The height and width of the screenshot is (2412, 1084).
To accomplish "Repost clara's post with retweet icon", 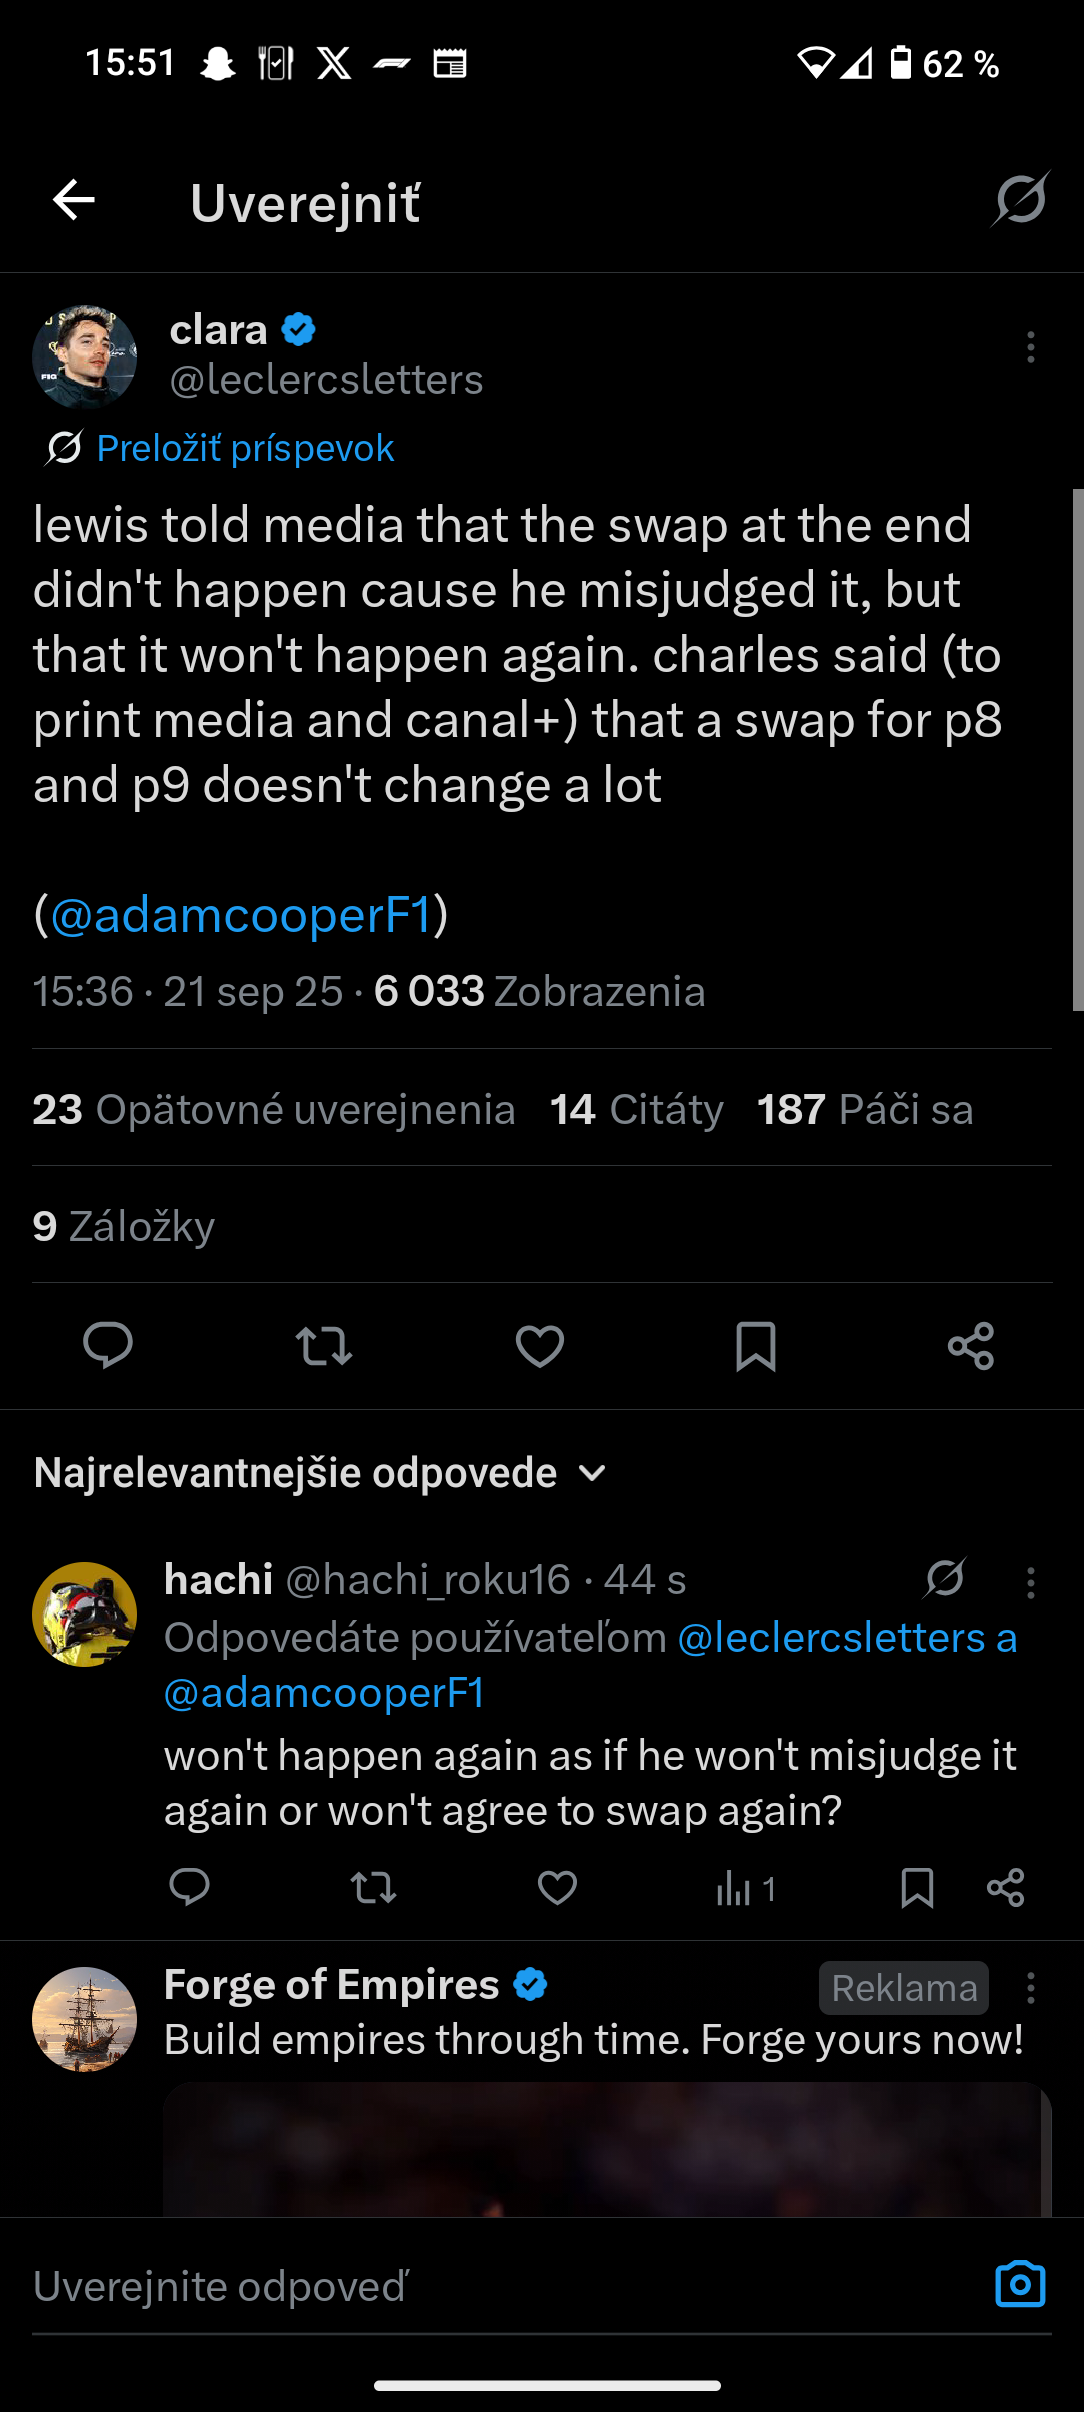I will click(324, 1345).
